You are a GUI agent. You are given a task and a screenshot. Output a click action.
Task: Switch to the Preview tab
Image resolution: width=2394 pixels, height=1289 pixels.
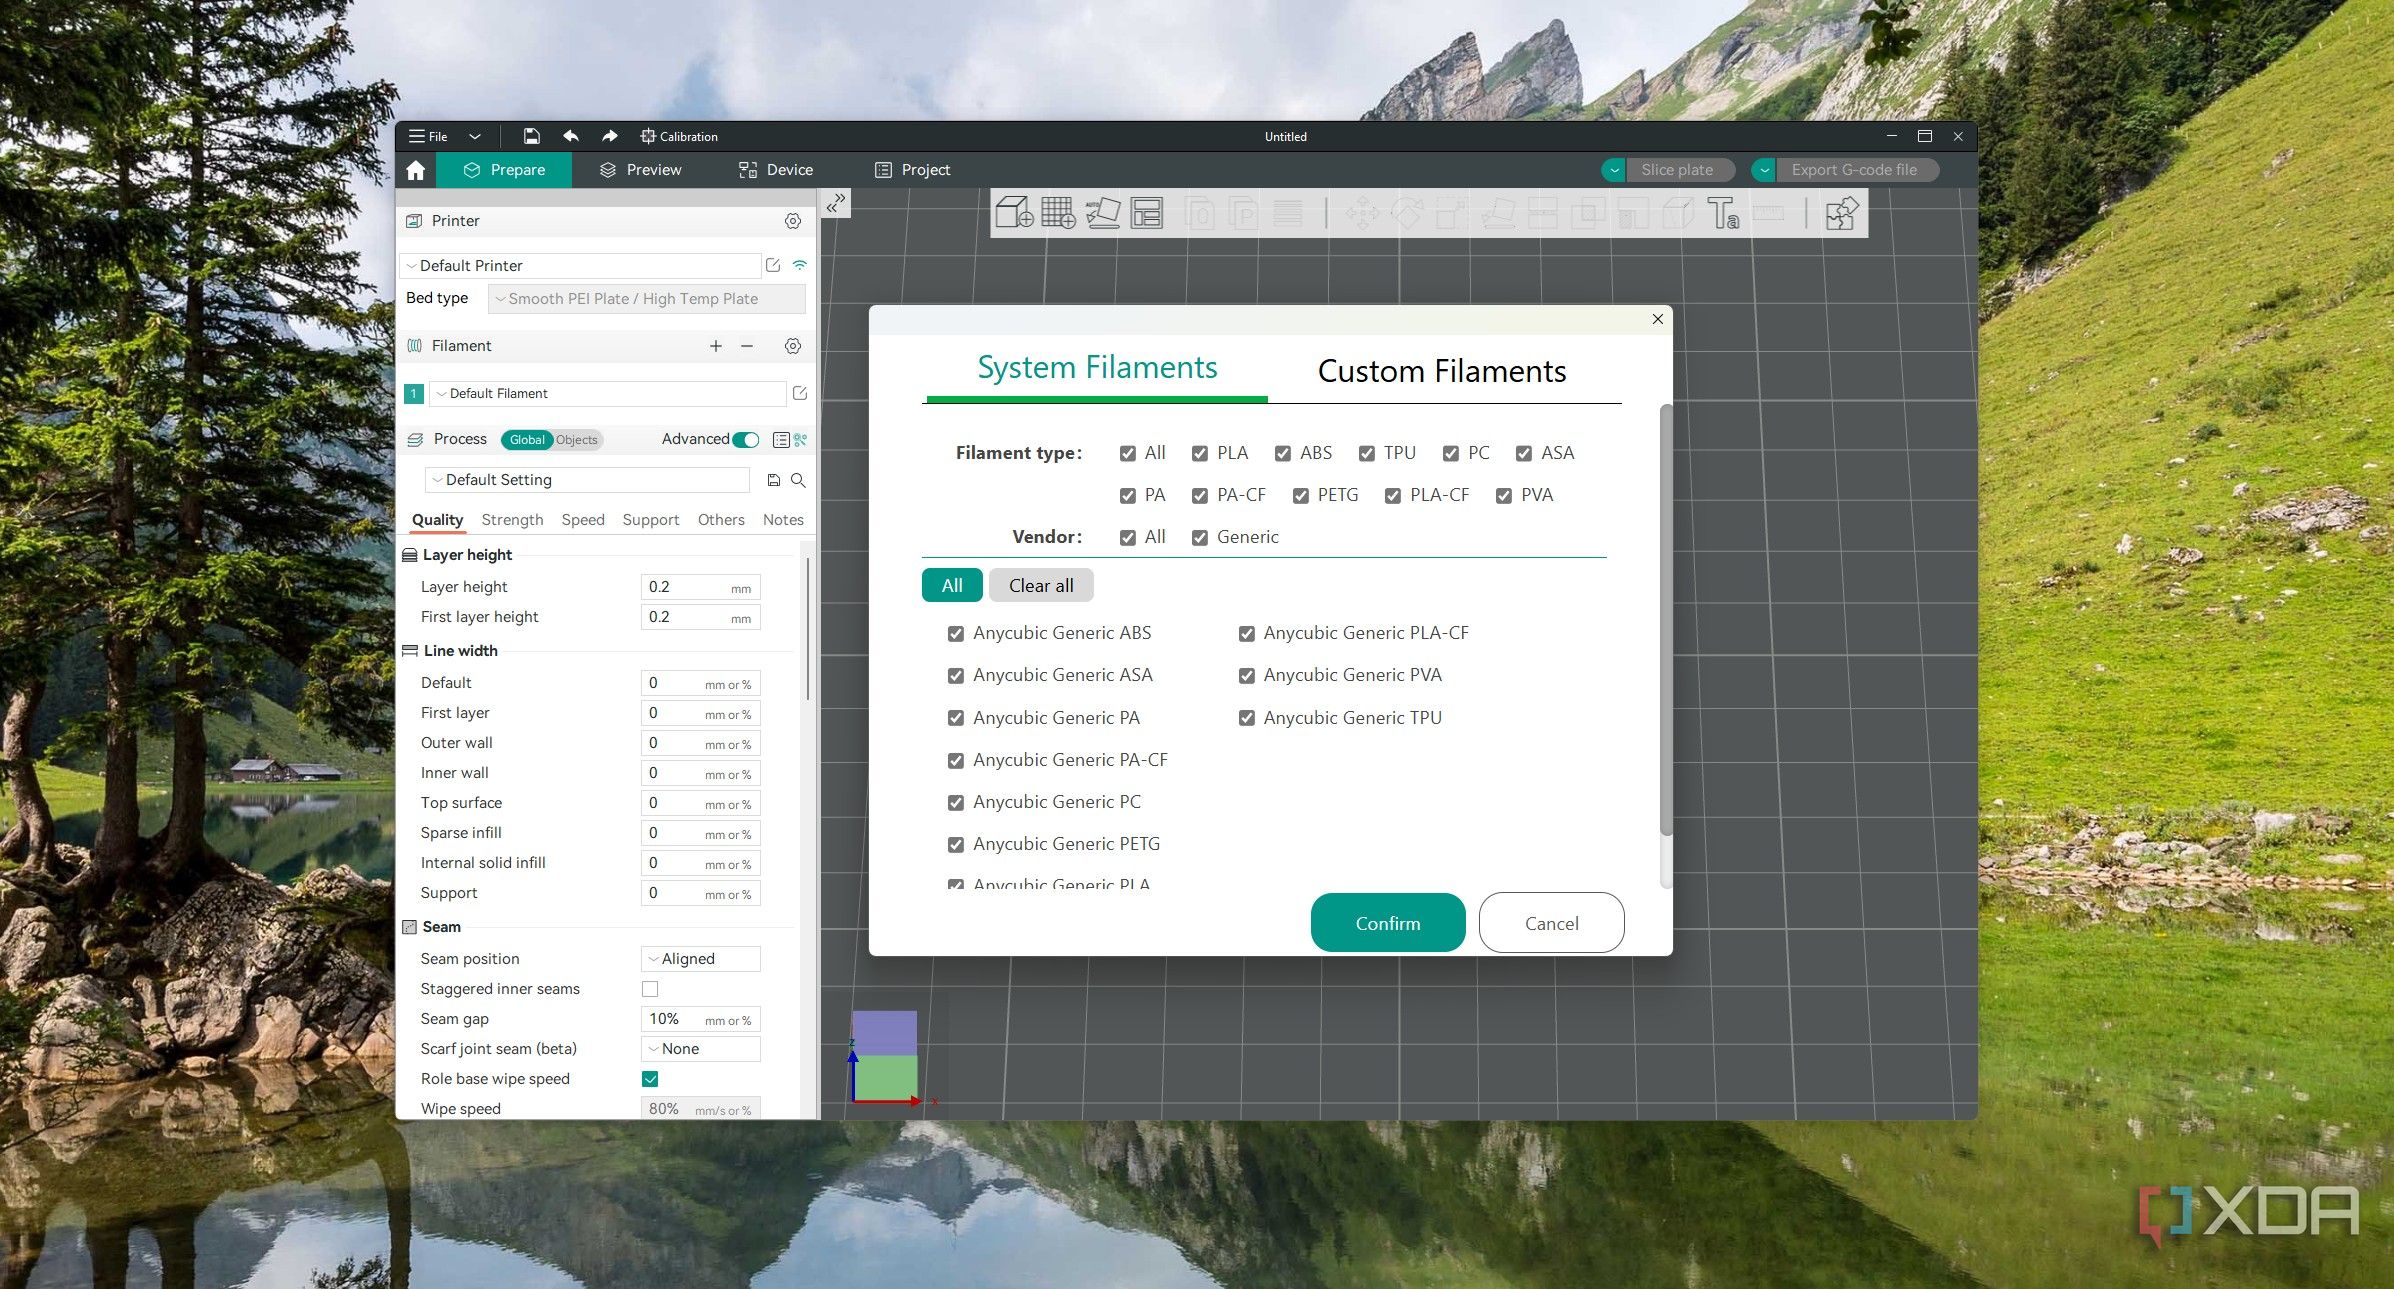[641, 170]
